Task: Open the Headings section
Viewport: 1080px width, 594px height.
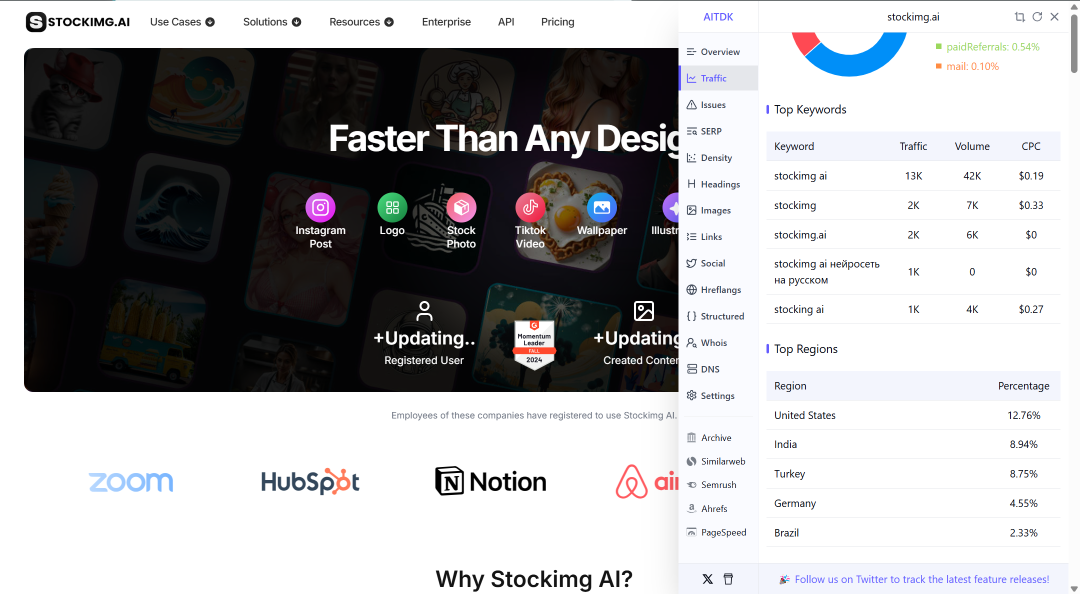Action: pos(718,184)
